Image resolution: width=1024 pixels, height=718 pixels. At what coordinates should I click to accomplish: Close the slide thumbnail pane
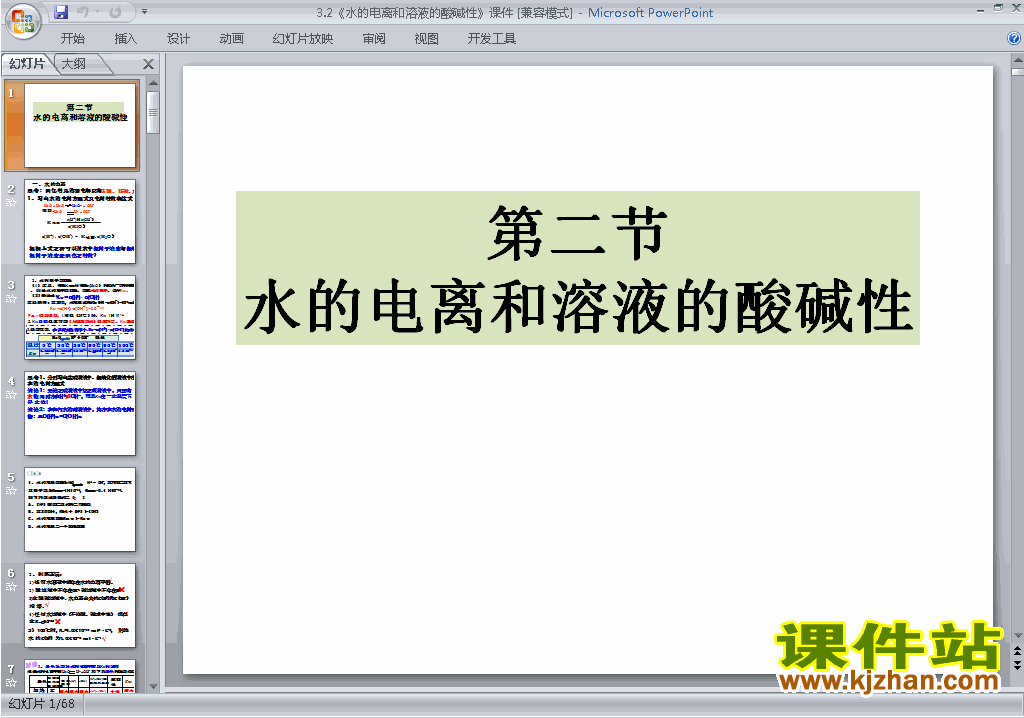[148, 64]
